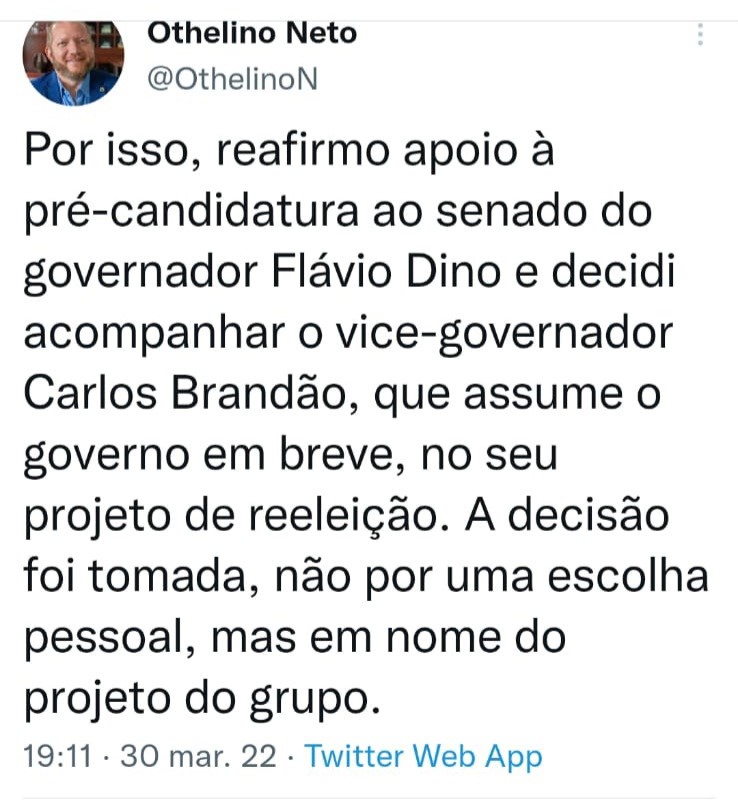Open the Othelino Neto display name link
Viewport: 738px width, 805px height.
click(x=251, y=33)
